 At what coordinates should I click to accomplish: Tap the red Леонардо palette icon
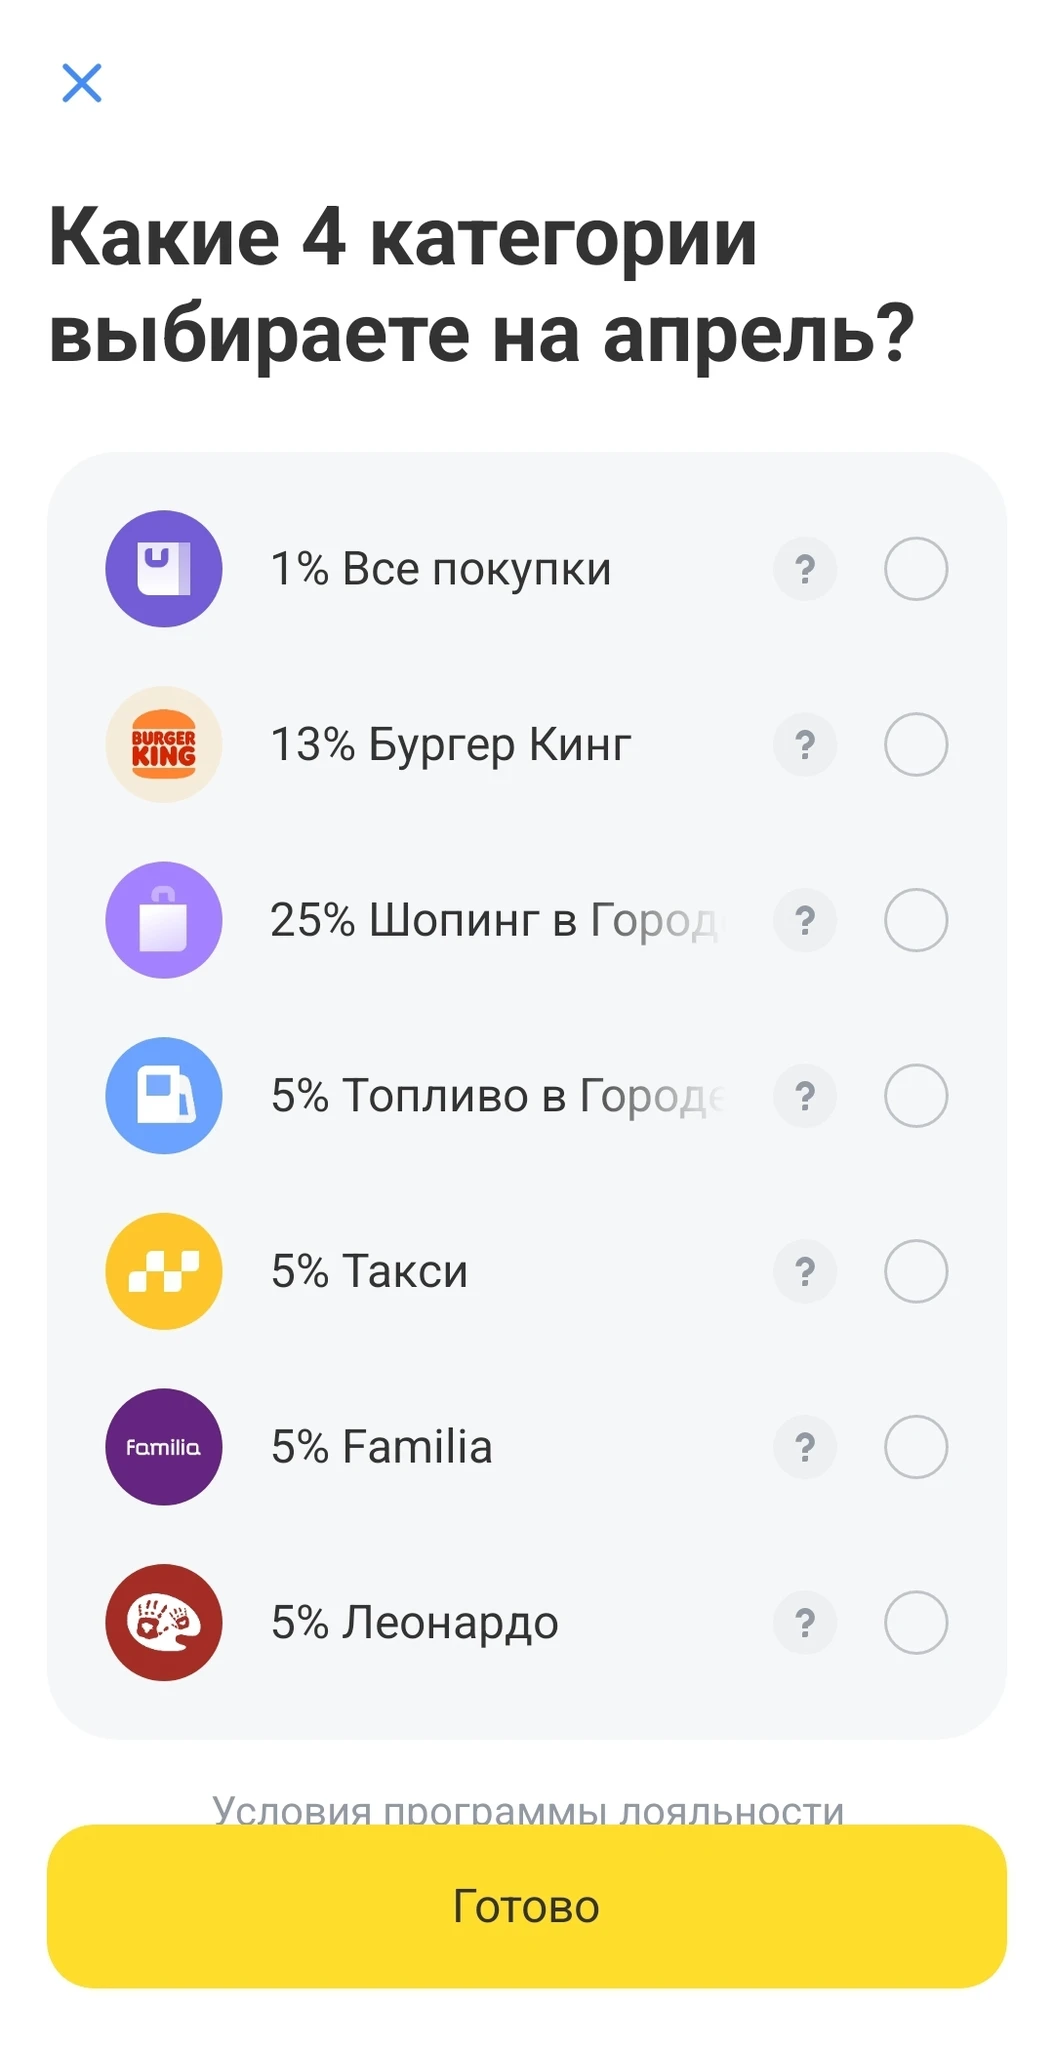tap(164, 1622)
